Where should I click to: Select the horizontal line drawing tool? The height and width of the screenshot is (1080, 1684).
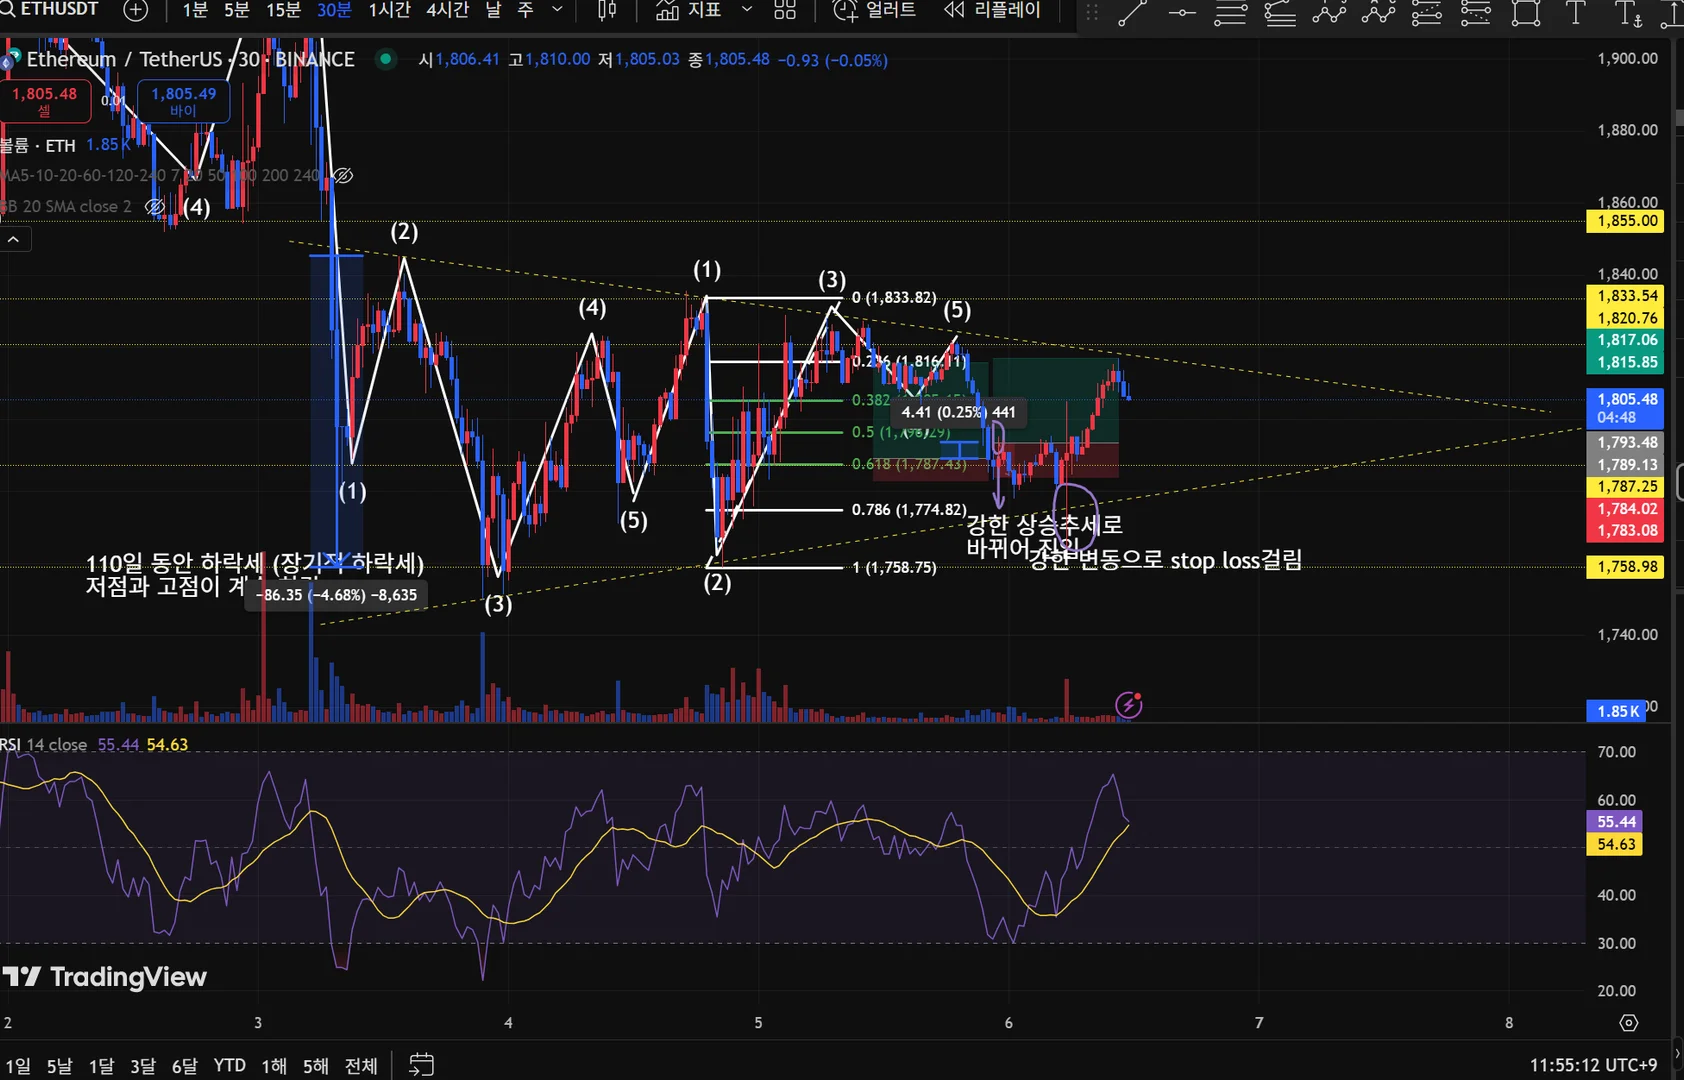[x=1181, y=12]
